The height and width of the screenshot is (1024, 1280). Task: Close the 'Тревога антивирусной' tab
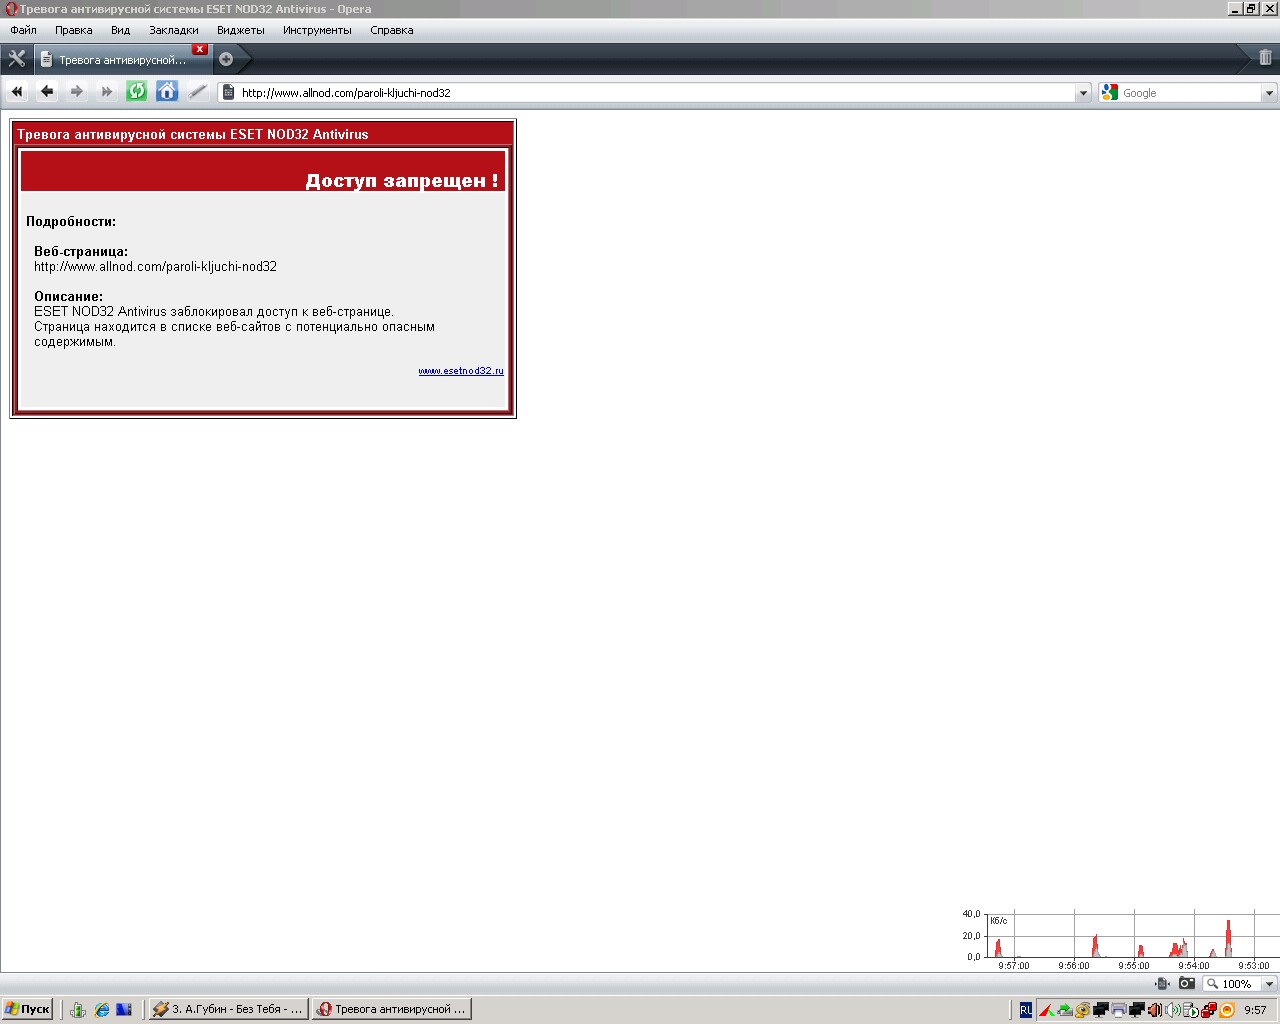tap(200, 49)
